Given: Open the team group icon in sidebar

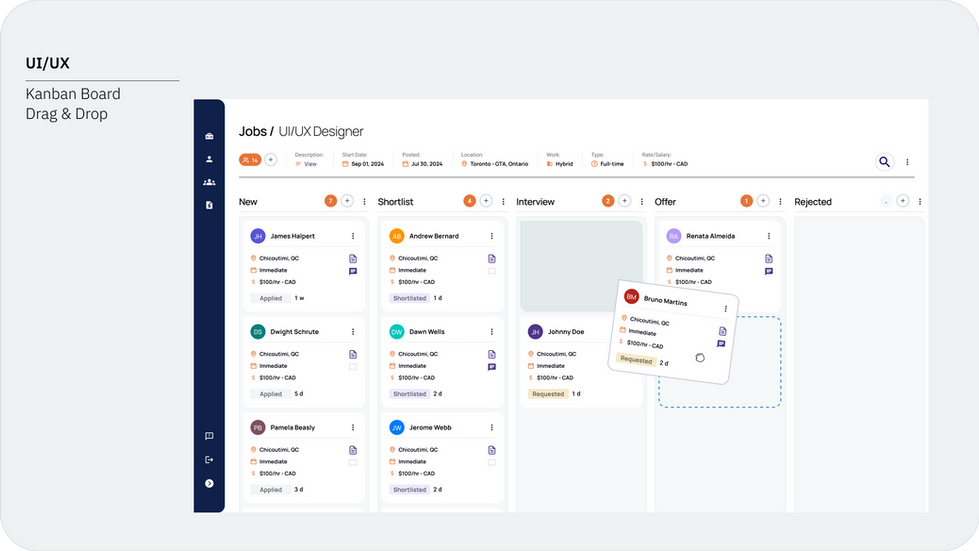Looking at the screenshot, I should (209, 182).
